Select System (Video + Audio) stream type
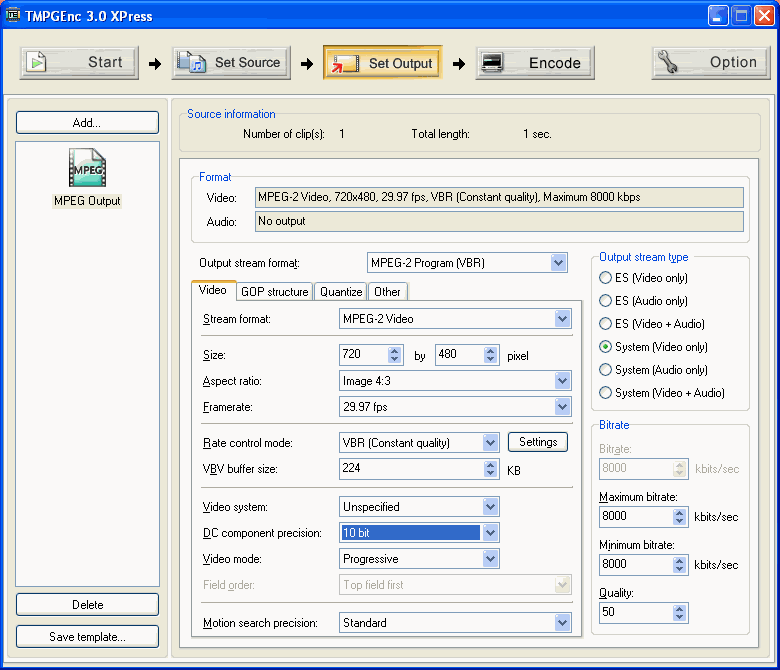The height and width of the screenshot is (670, 780). coord(662,392)
